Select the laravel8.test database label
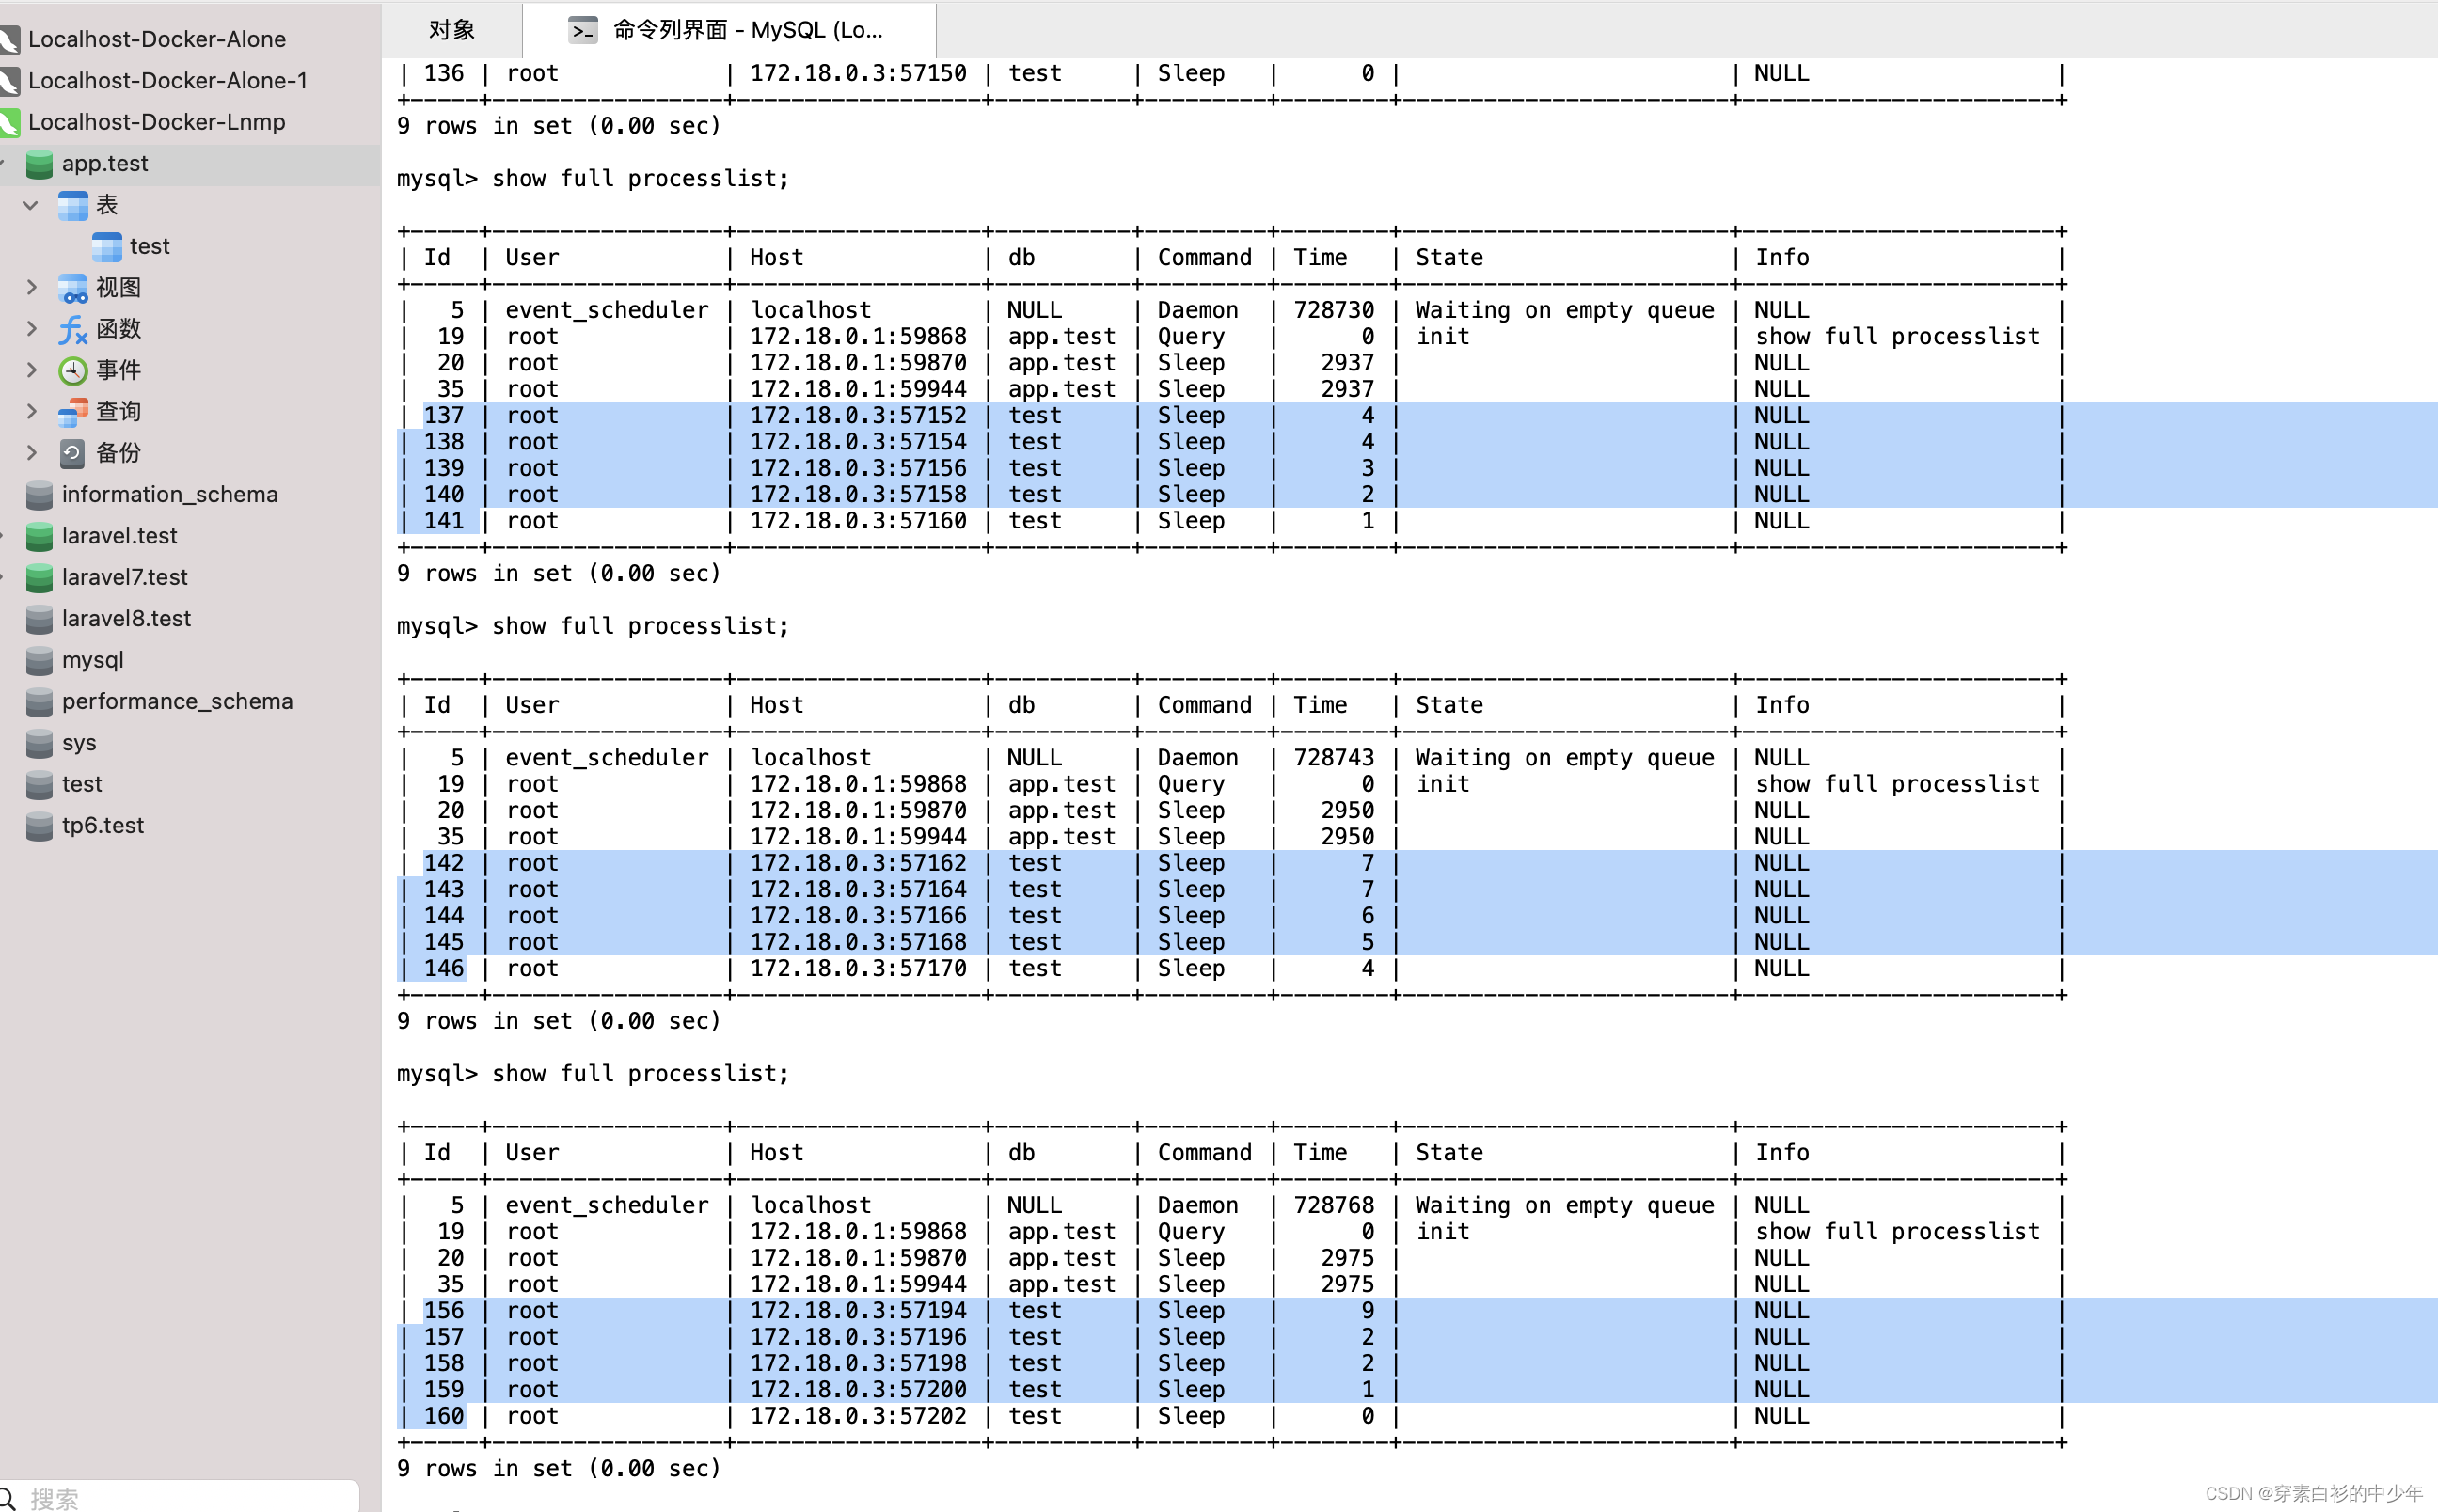 point(126,619)
